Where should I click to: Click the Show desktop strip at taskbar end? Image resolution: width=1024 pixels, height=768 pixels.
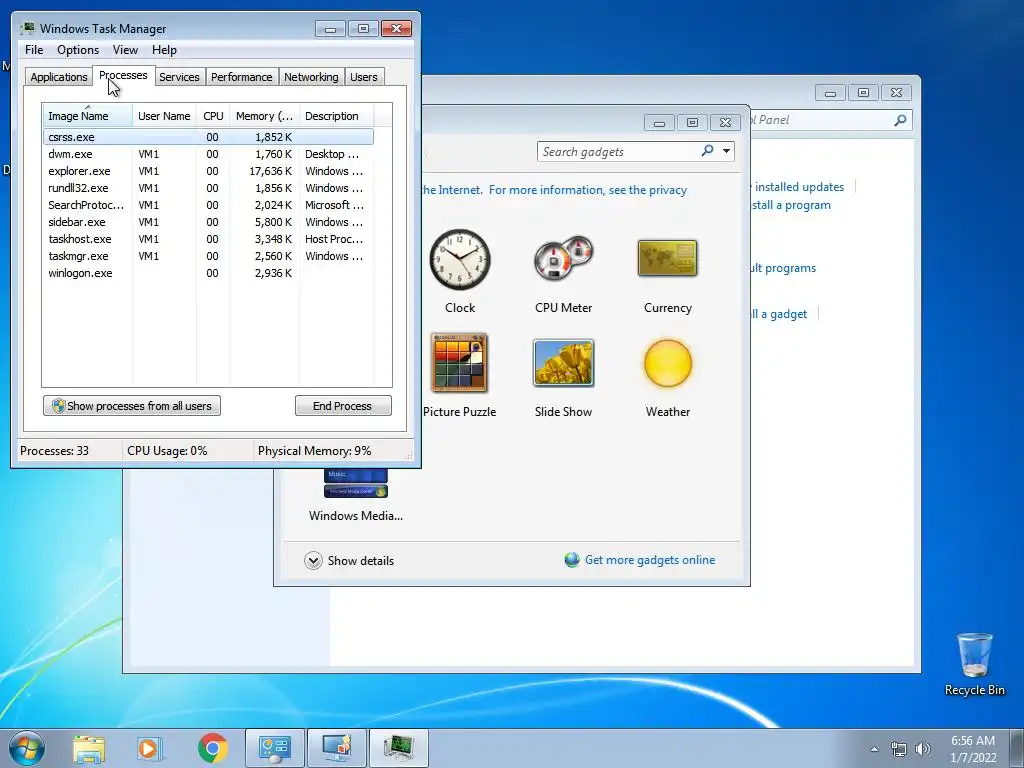tap(1017, 748)
